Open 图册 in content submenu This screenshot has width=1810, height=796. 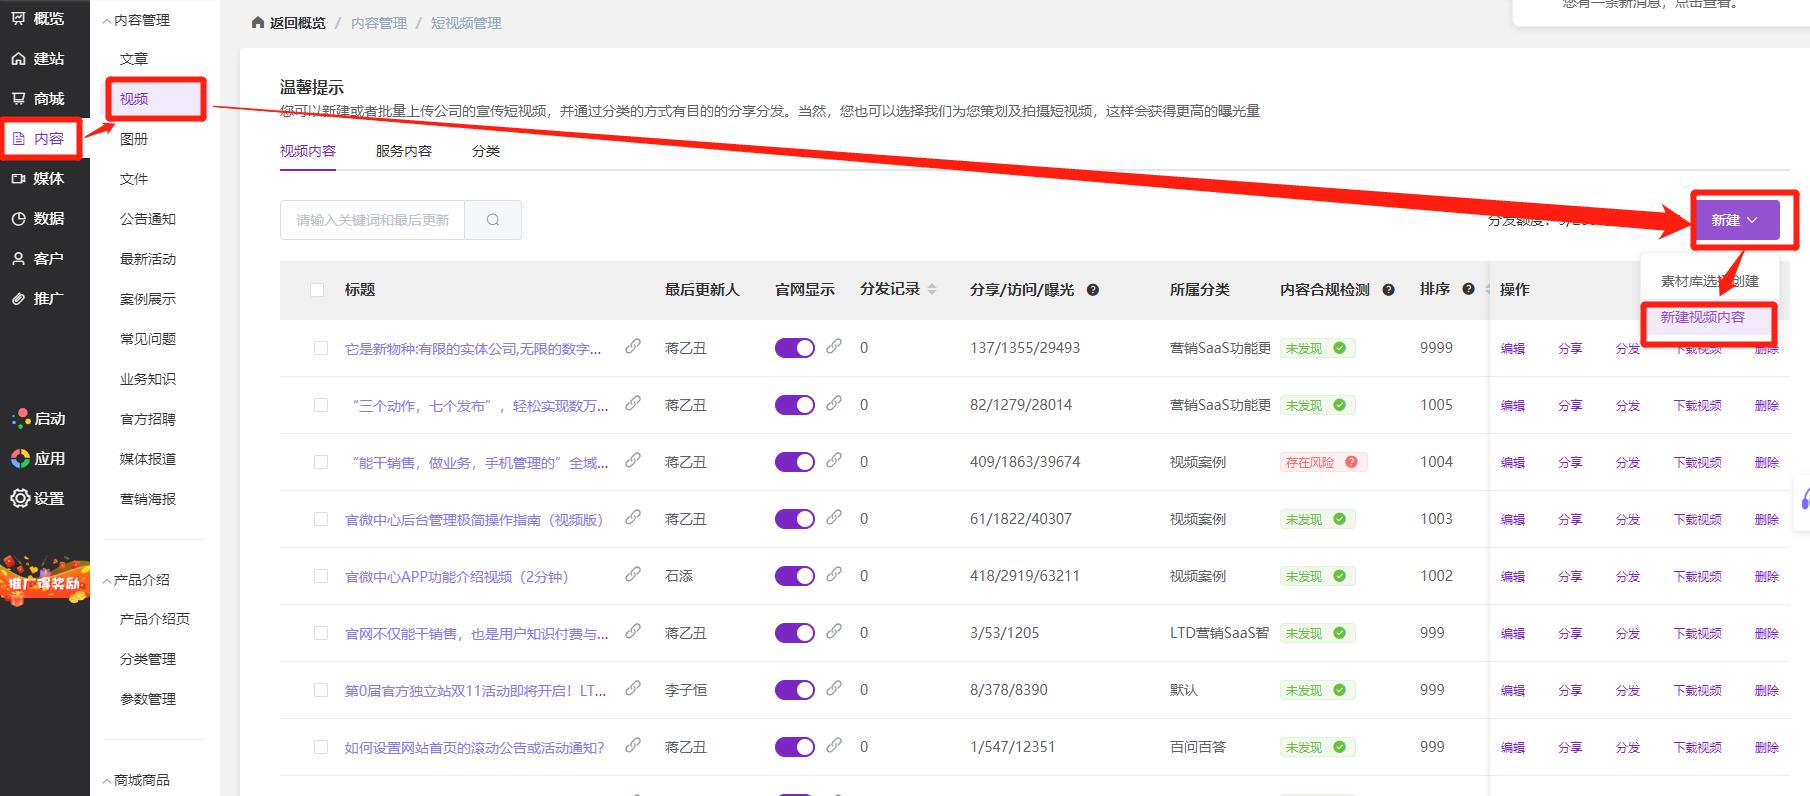click(x=134, y=139)
